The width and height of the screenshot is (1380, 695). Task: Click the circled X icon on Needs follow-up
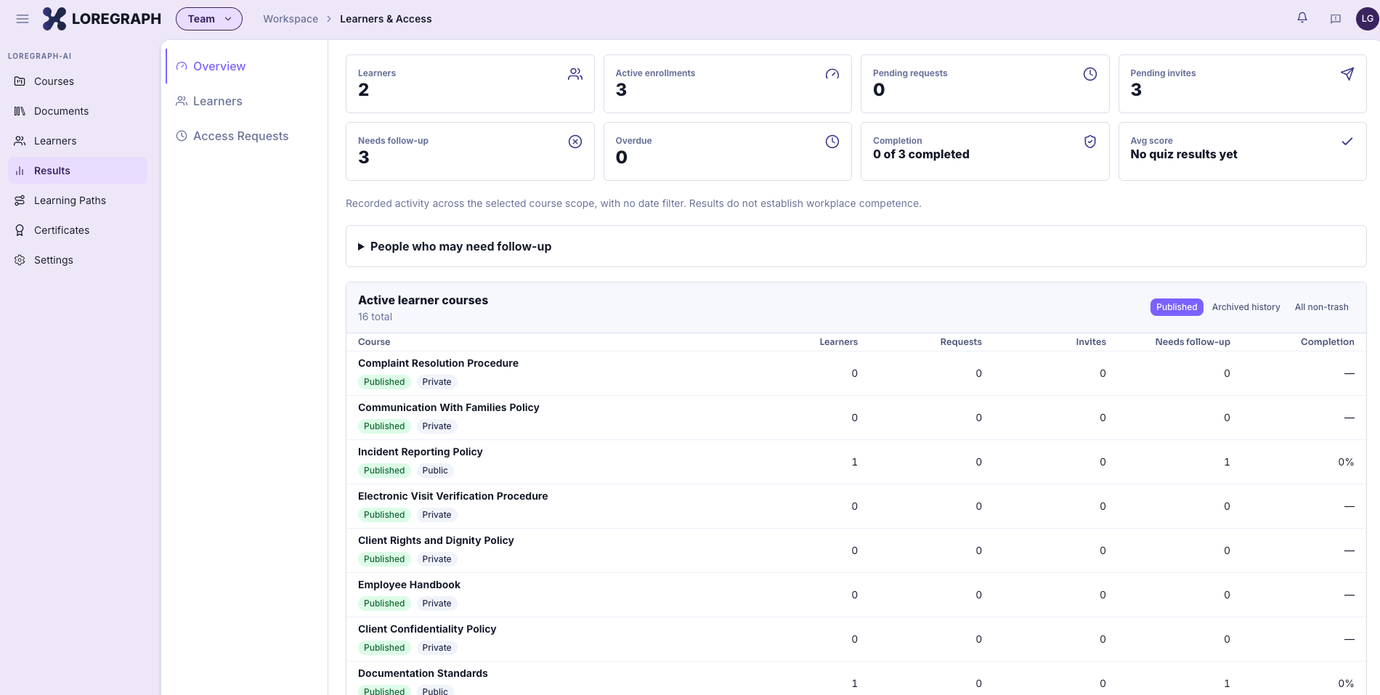coord(575,142)
